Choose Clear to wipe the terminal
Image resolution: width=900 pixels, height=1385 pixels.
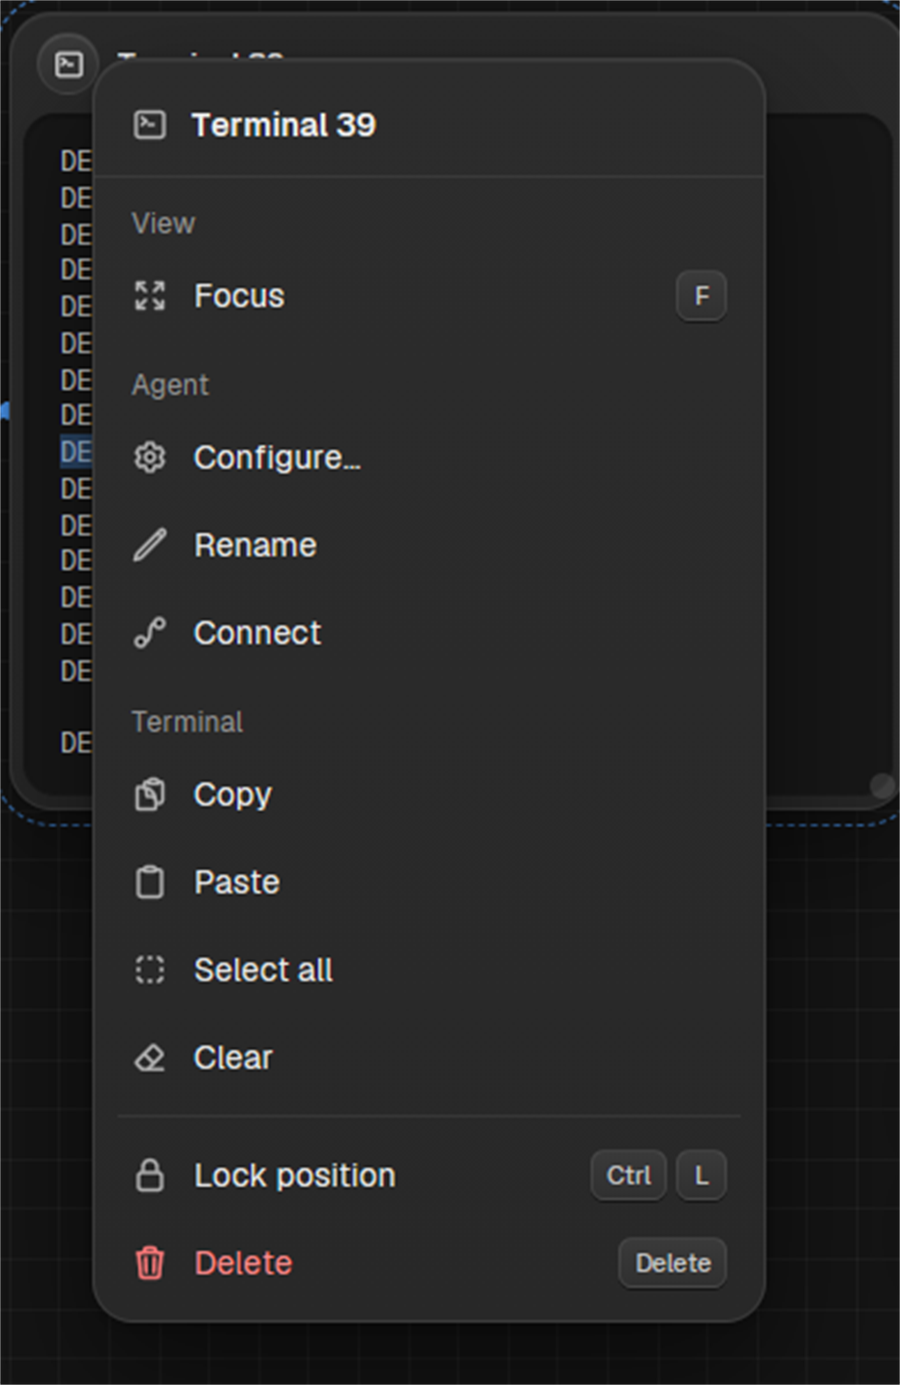click(x=429, y=1057)
